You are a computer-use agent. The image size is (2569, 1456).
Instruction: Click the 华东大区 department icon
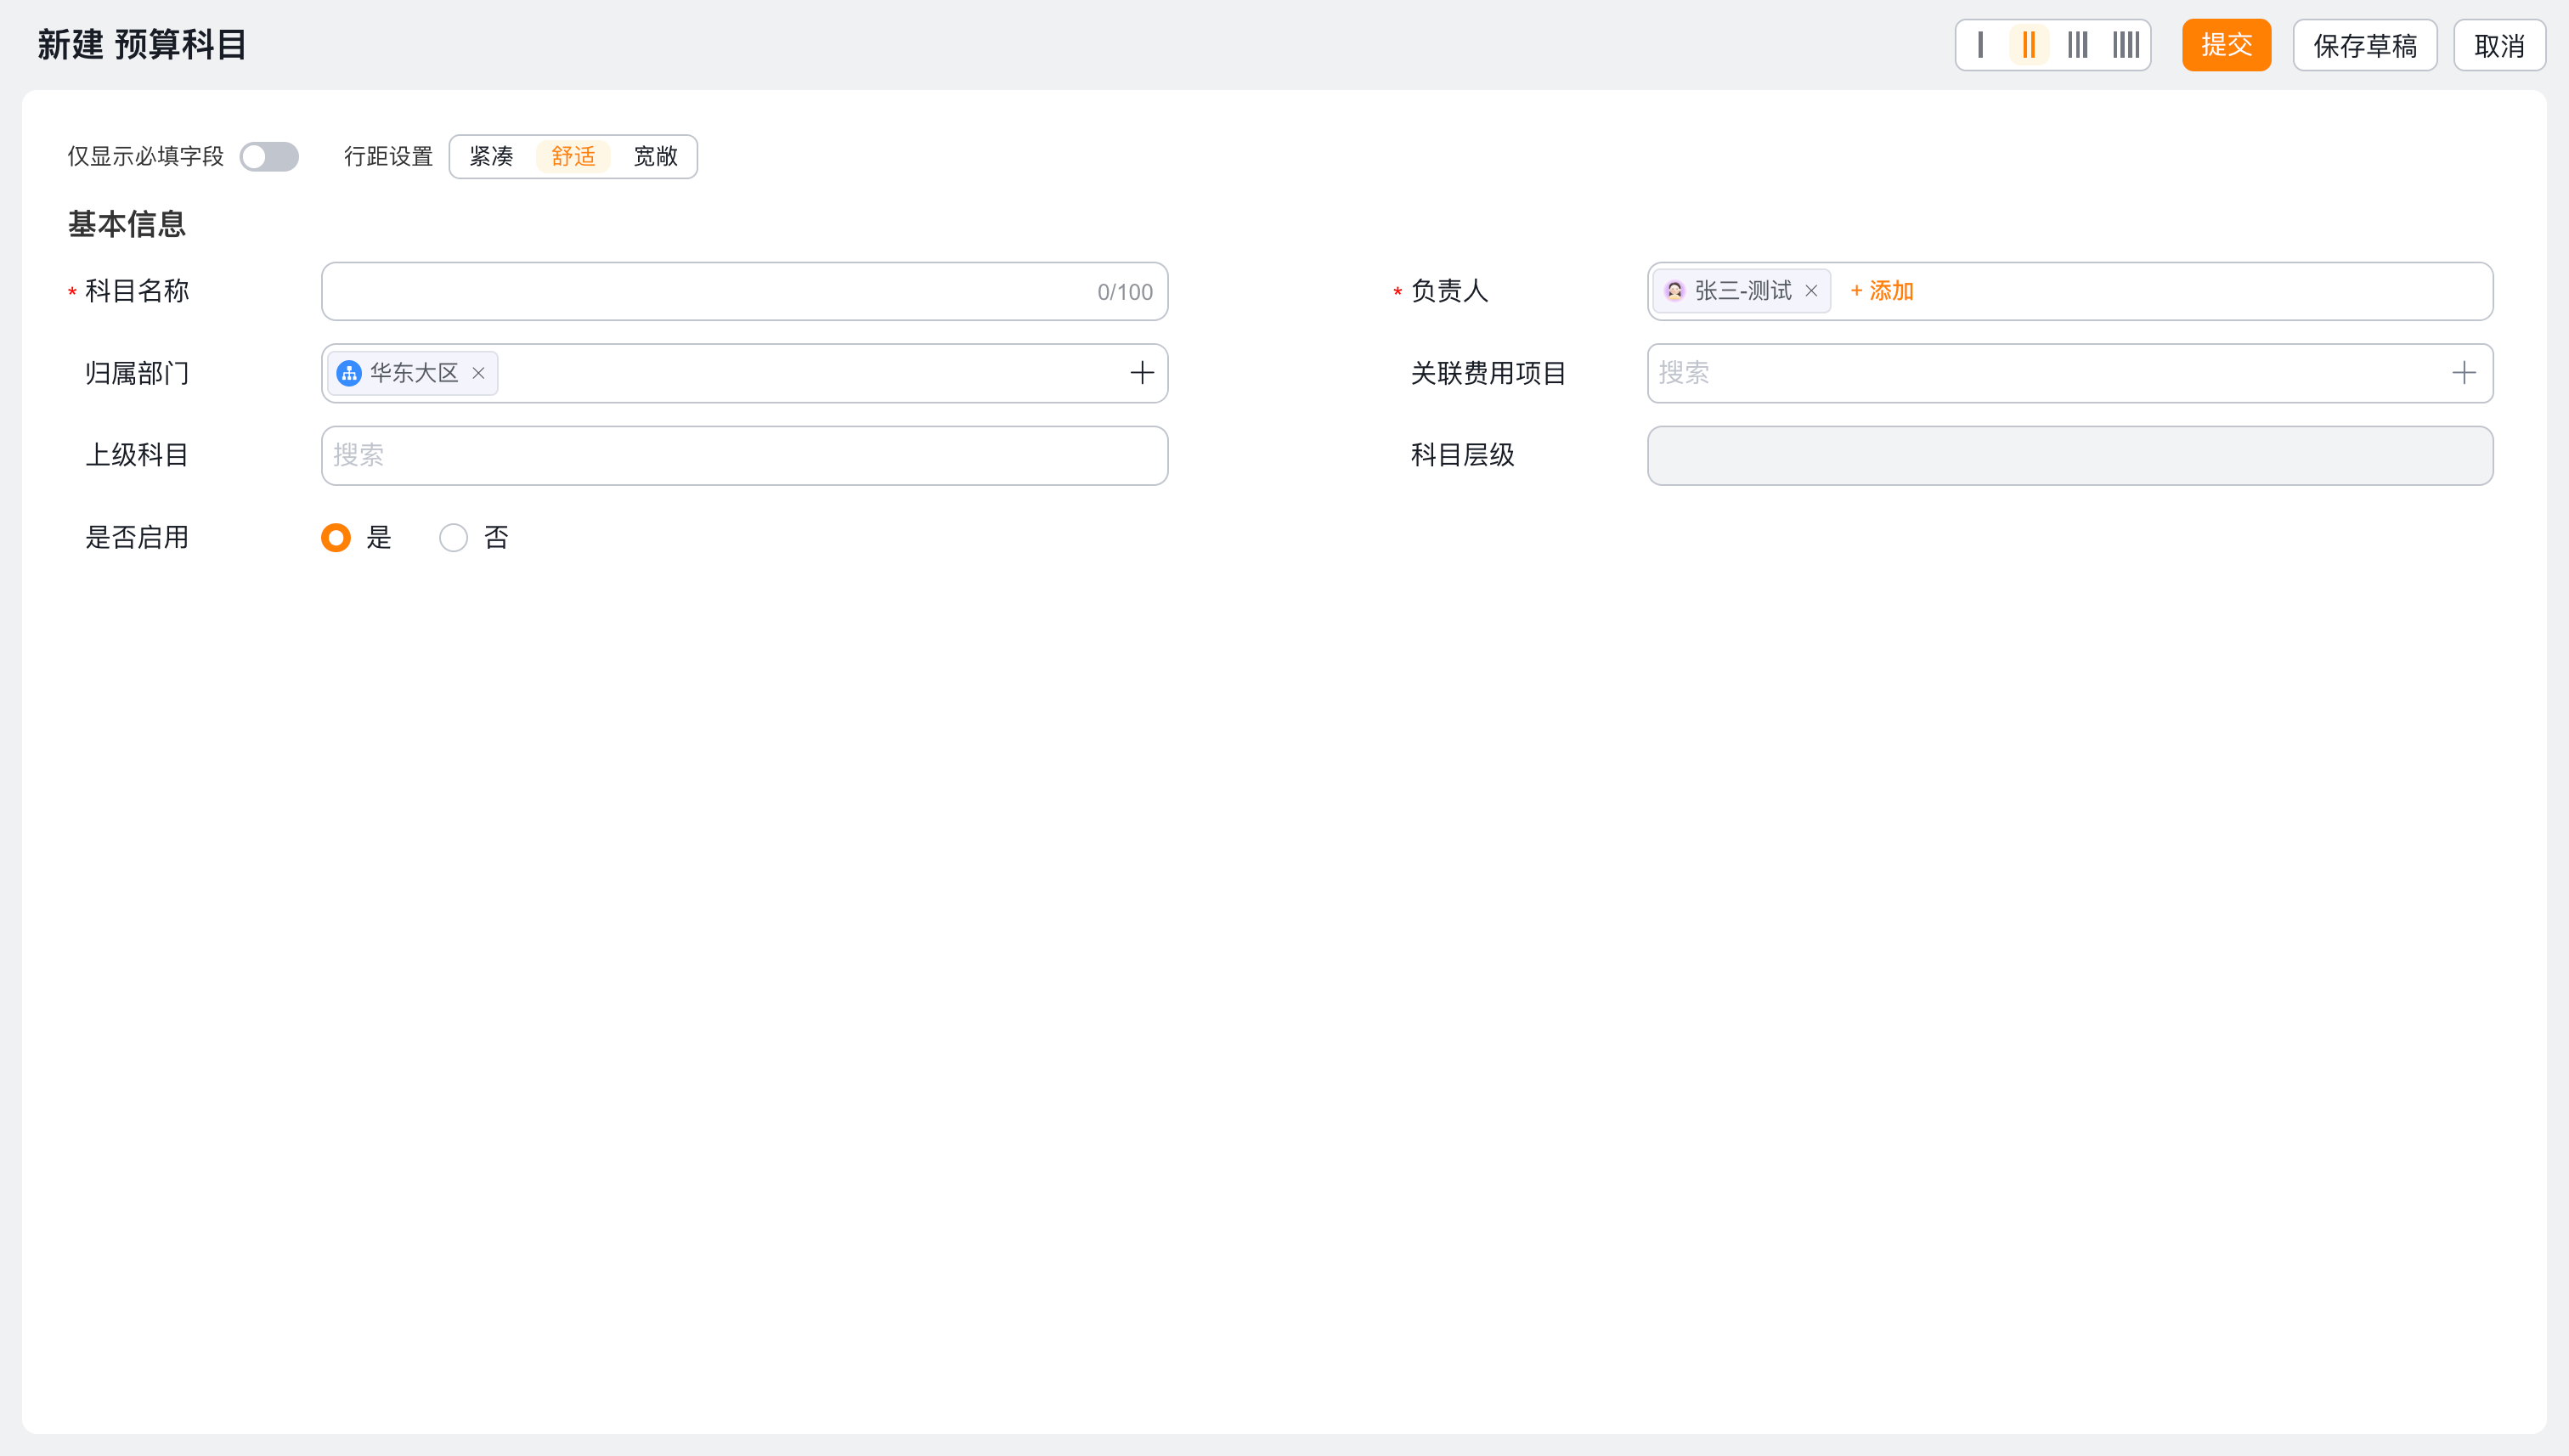[349, 373]
